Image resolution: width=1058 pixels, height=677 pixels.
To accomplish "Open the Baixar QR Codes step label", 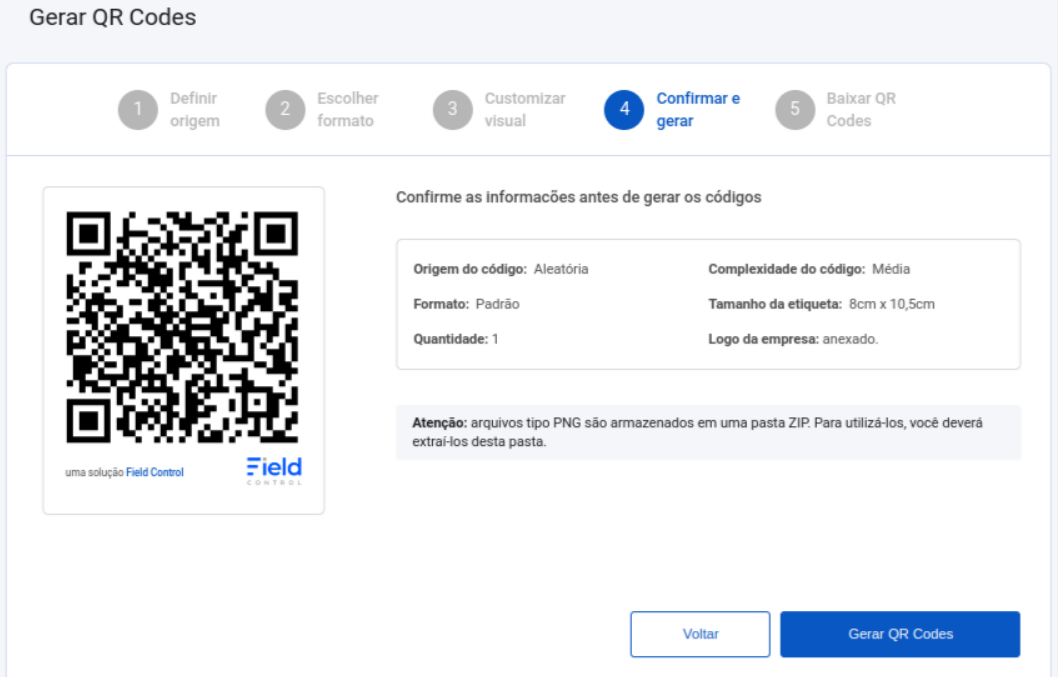I will [861, 109].
